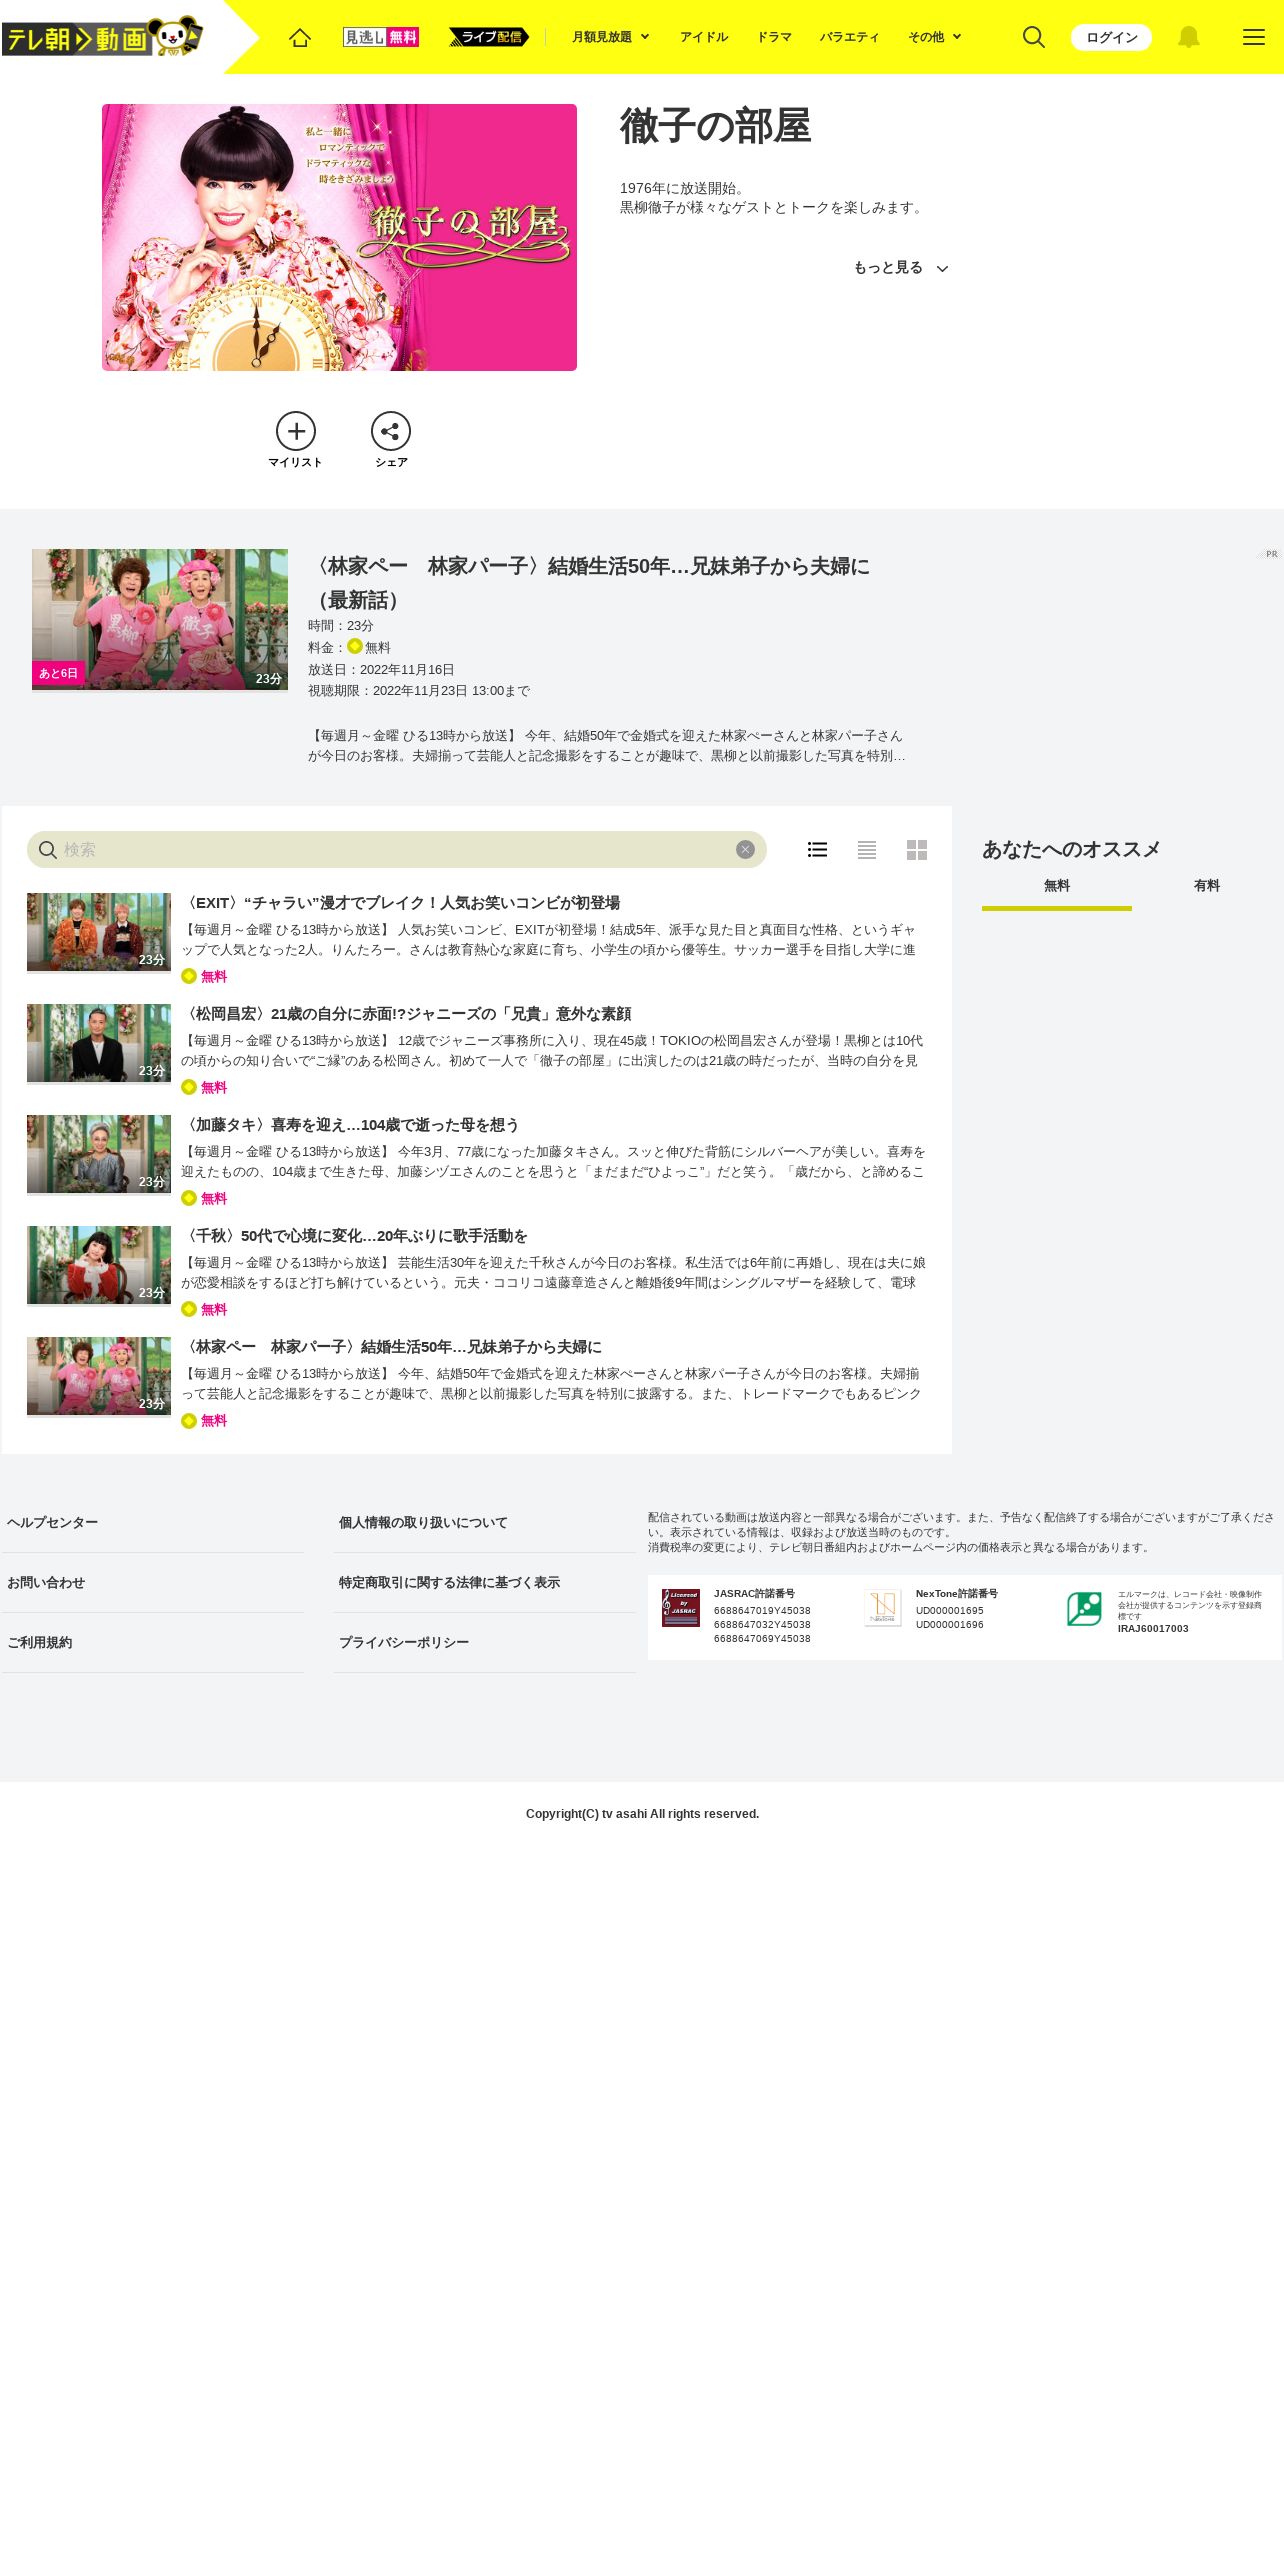The height and width of the screenshot is (2568, 1284).
Task: Open ご利用規約 footer link
Action: [153, 1643]
